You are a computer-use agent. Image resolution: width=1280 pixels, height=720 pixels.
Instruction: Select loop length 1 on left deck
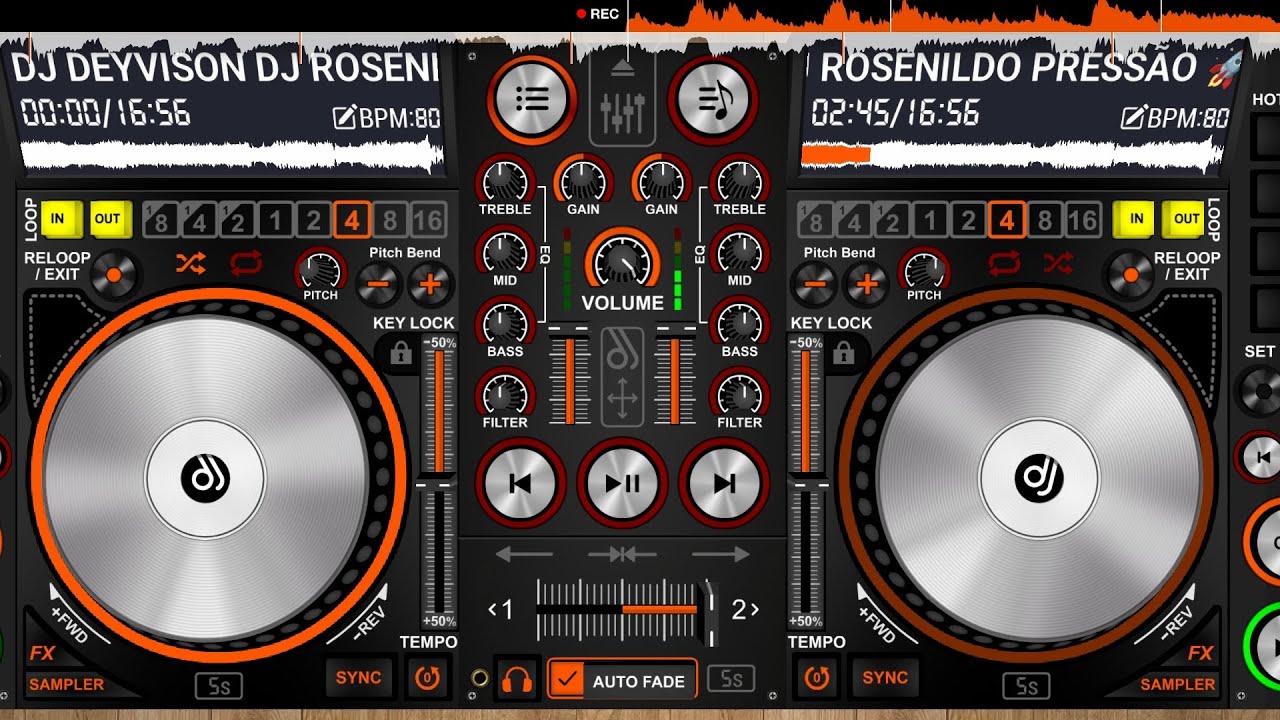276,220
